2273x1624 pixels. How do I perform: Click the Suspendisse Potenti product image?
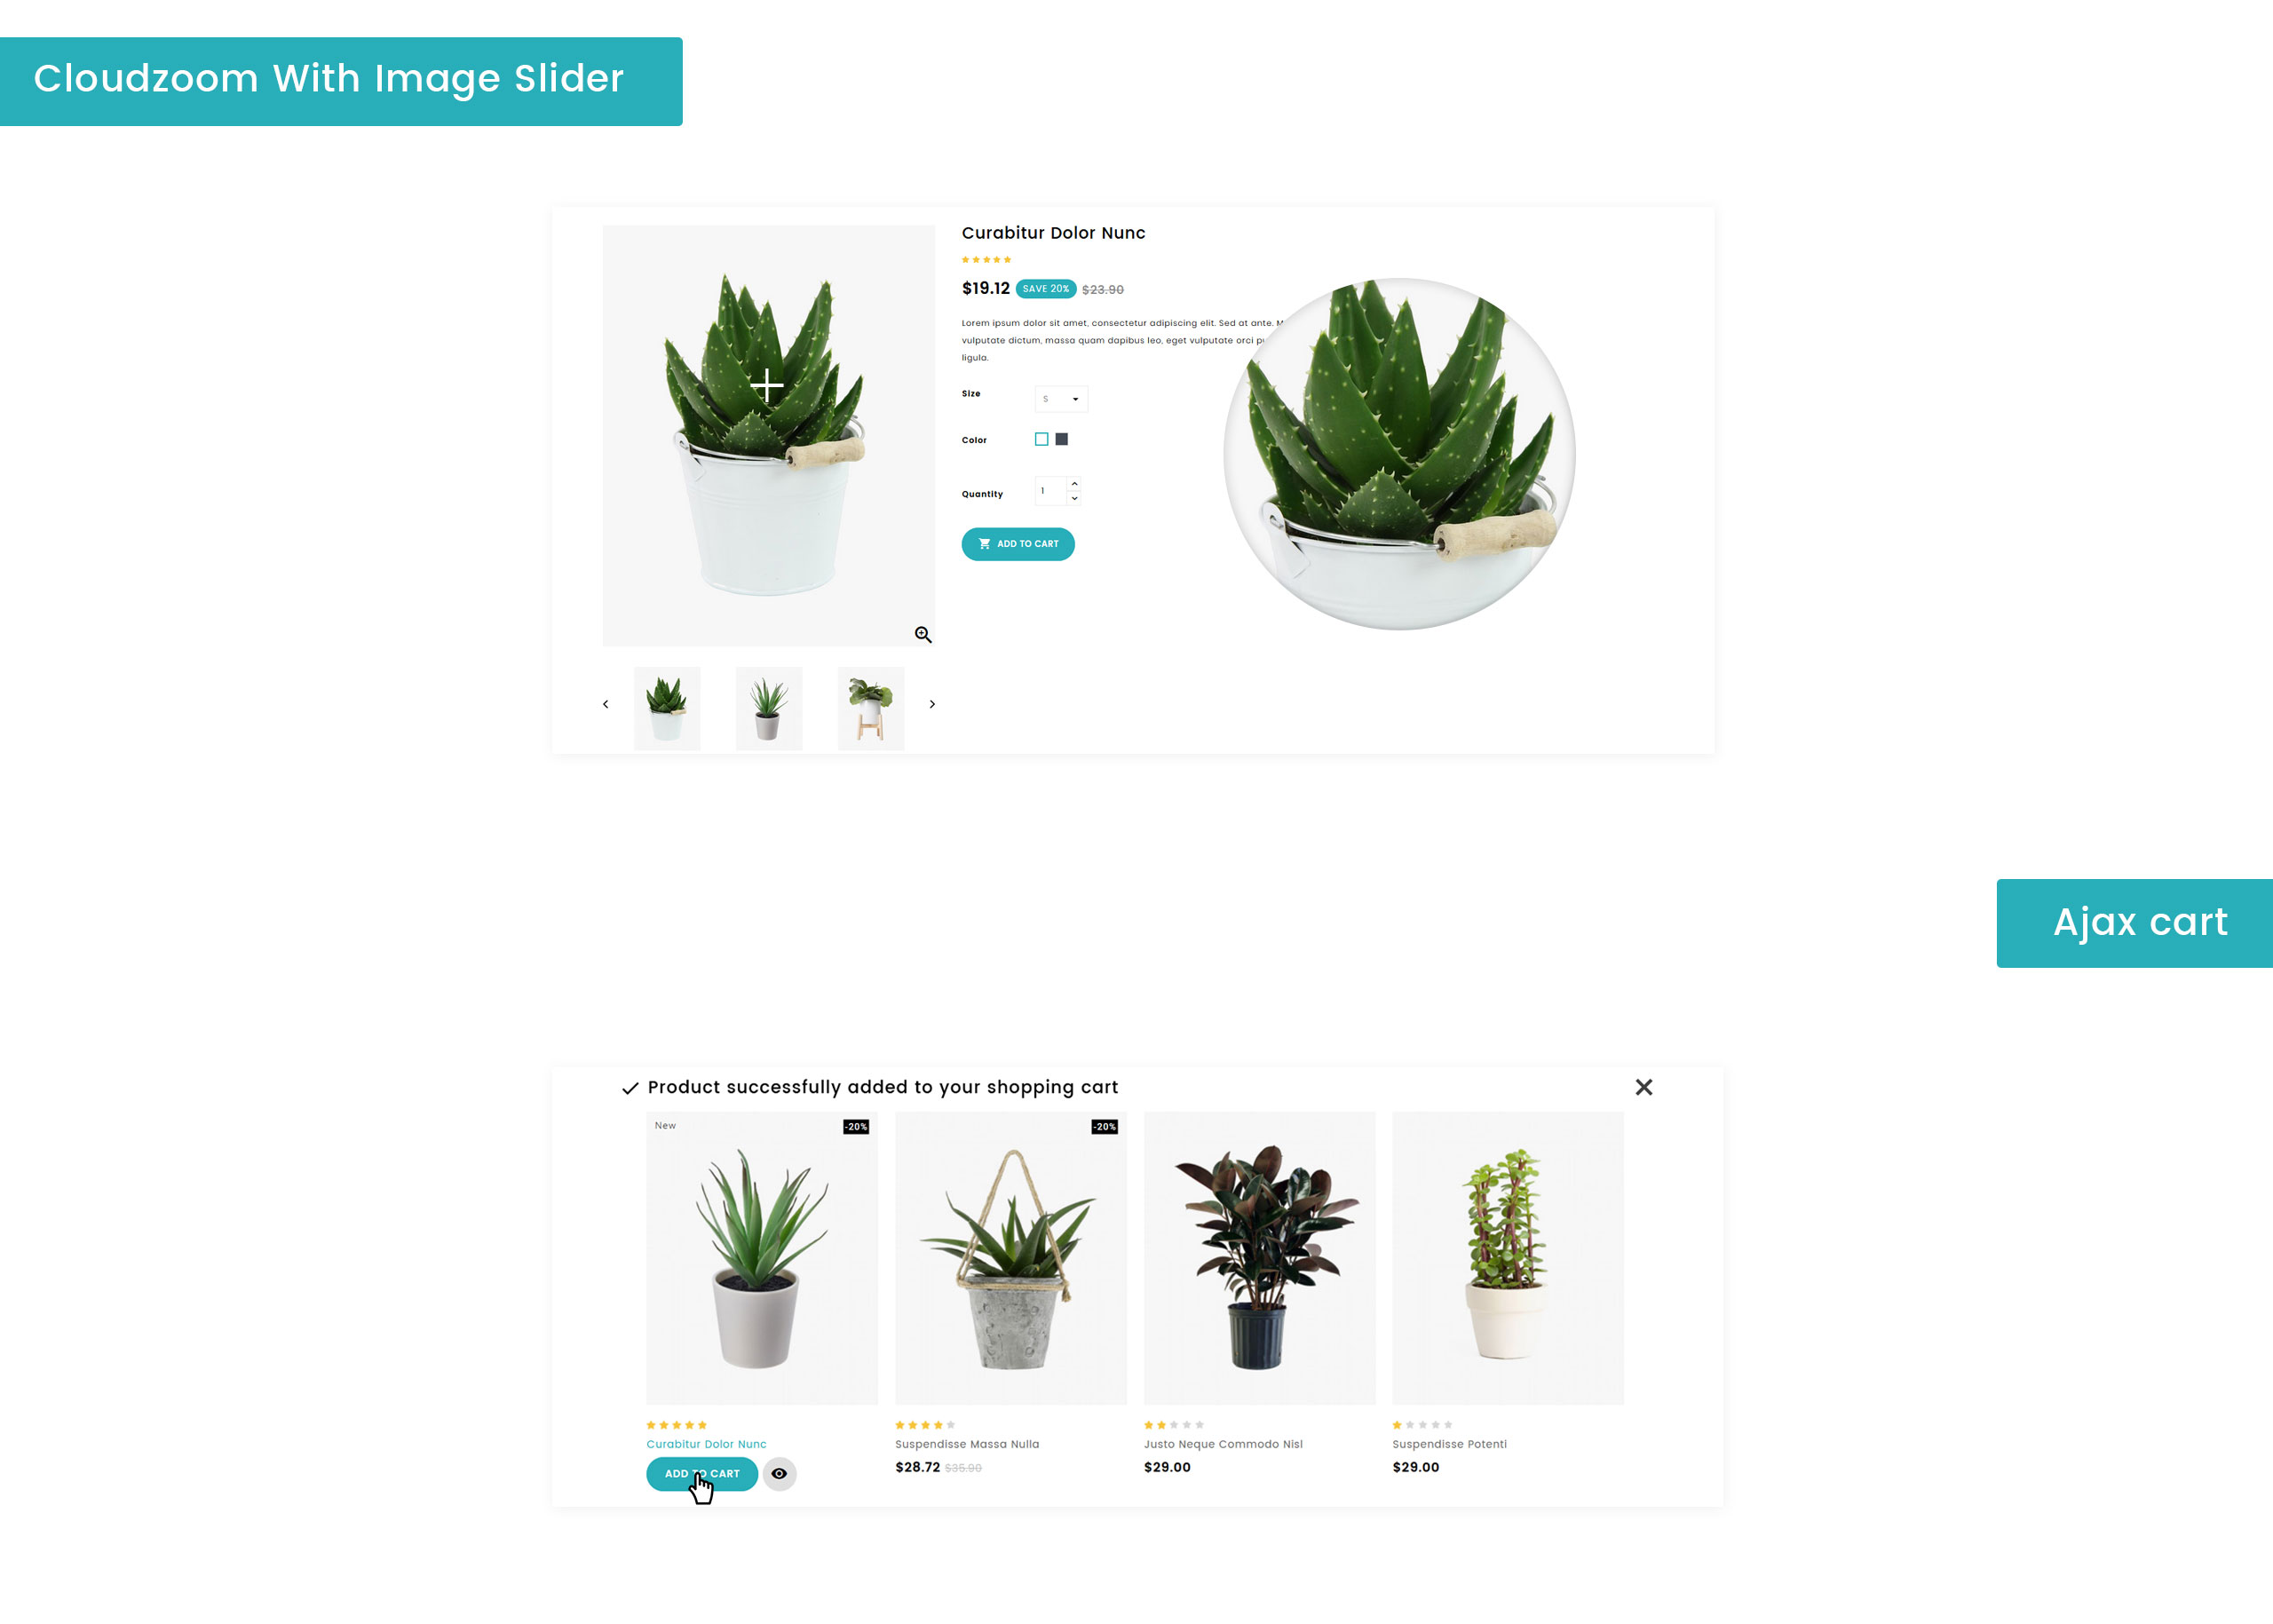(1508, 1258)
